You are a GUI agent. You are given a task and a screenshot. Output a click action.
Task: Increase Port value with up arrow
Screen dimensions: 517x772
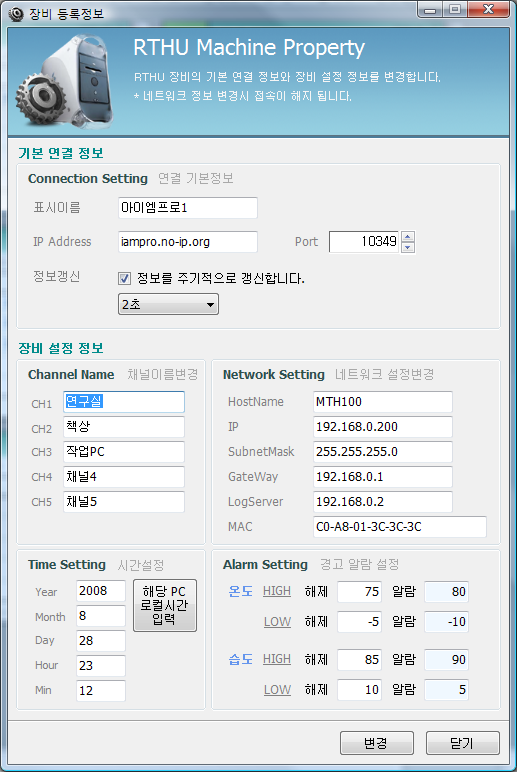[408, 237]
